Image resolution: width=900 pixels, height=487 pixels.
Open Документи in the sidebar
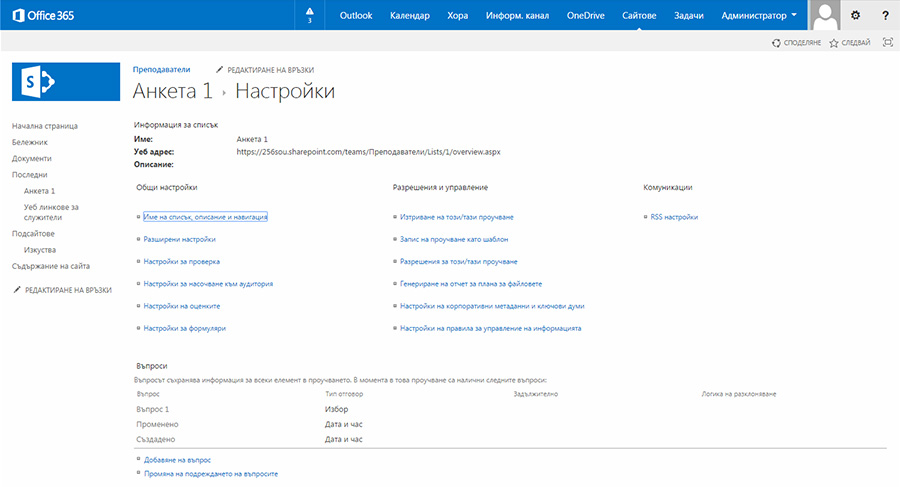32,158
